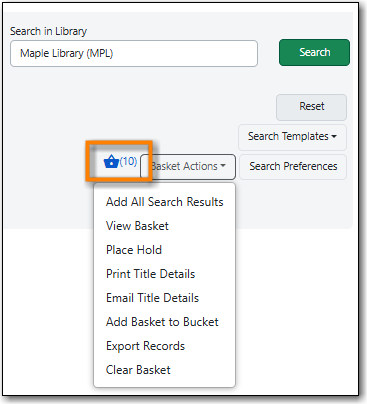
Task: Choose Export Records option
Action: (x=145, y=346)
